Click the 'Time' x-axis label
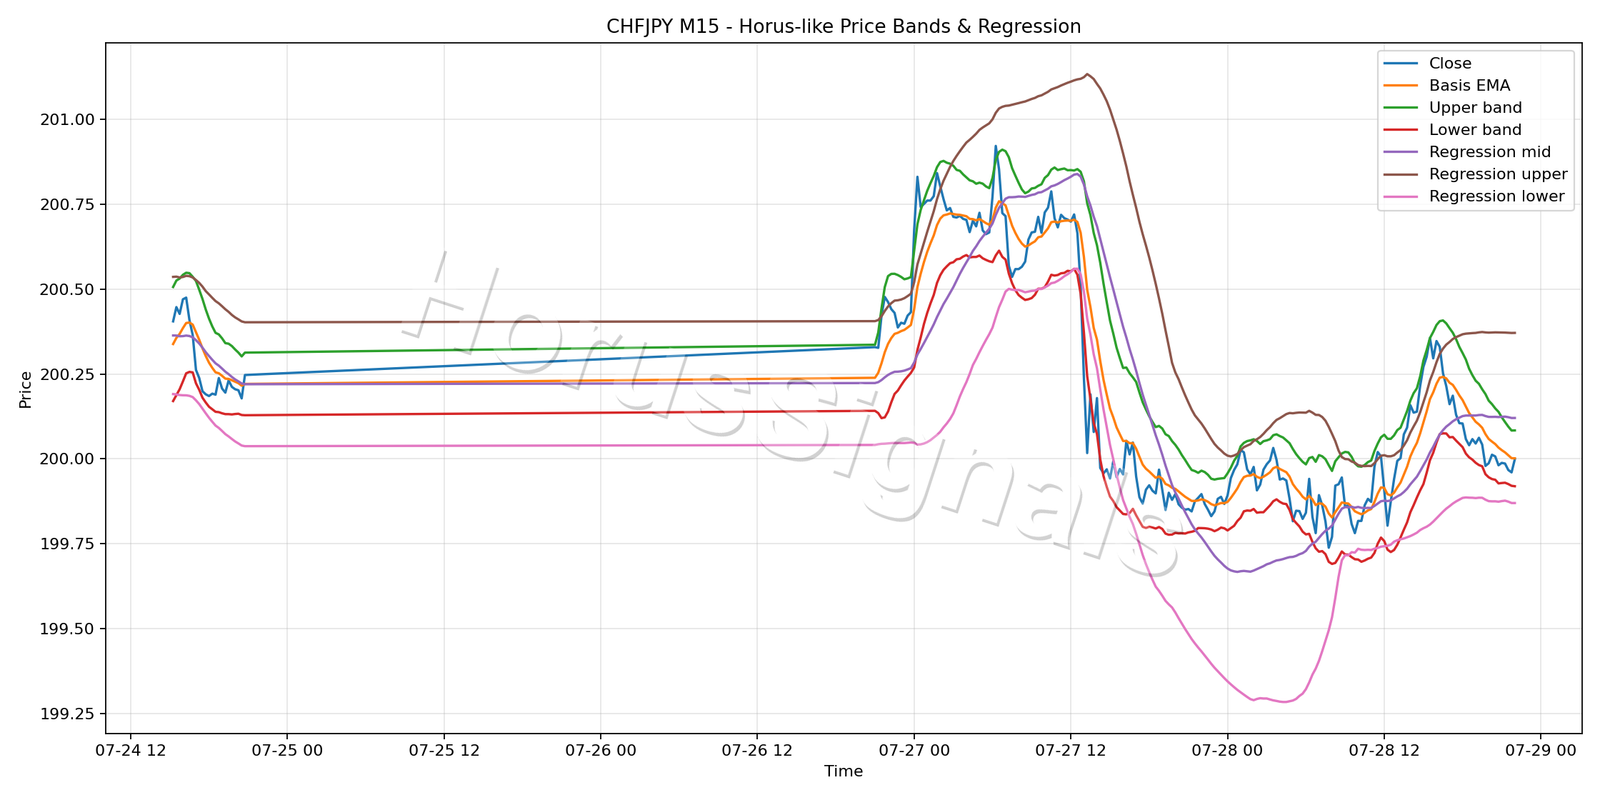 tap(843, 771)
